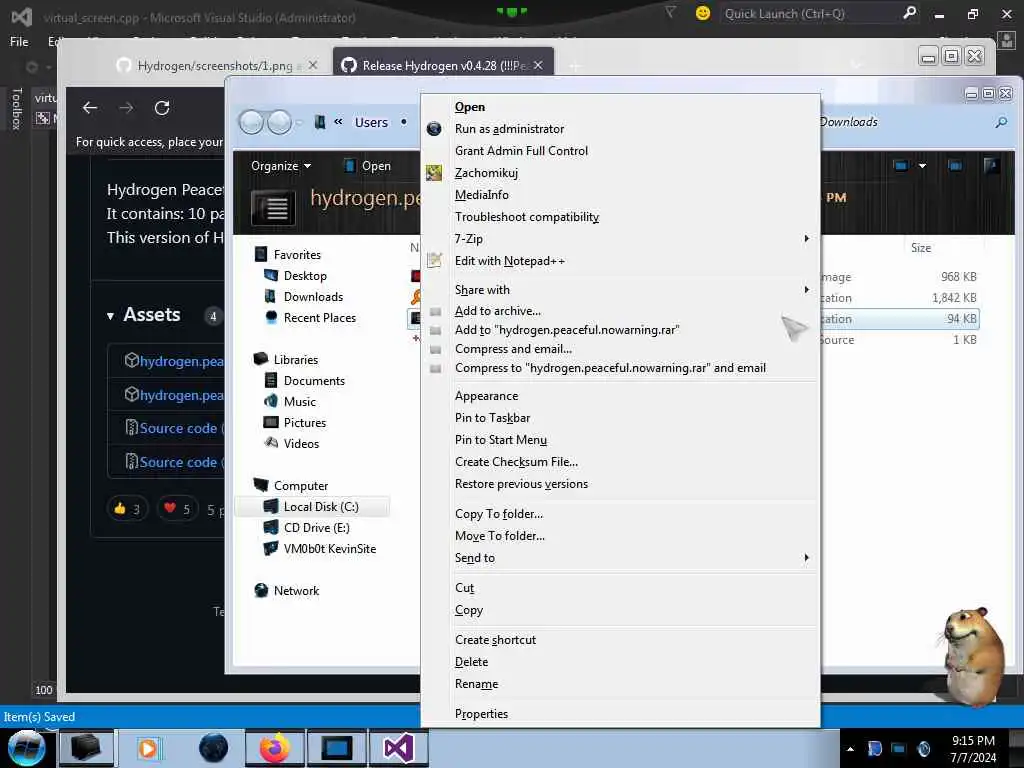Click Visual Studio icon on taskbar
The image size is (1024, 768).
click(398, 748)
